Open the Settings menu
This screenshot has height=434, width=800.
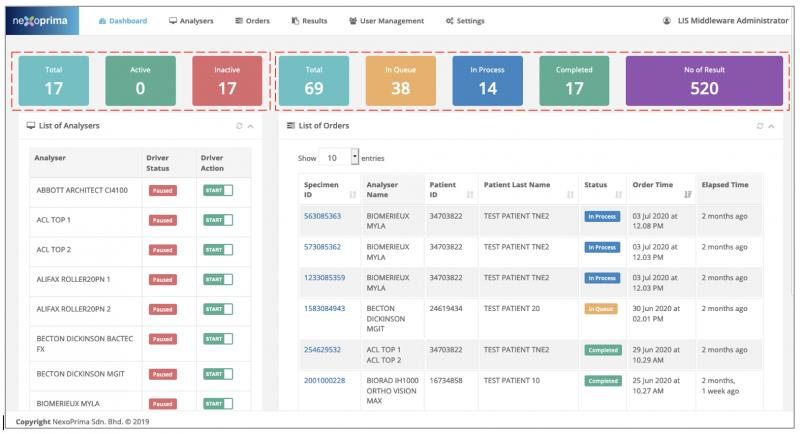[x=465, y=21]
